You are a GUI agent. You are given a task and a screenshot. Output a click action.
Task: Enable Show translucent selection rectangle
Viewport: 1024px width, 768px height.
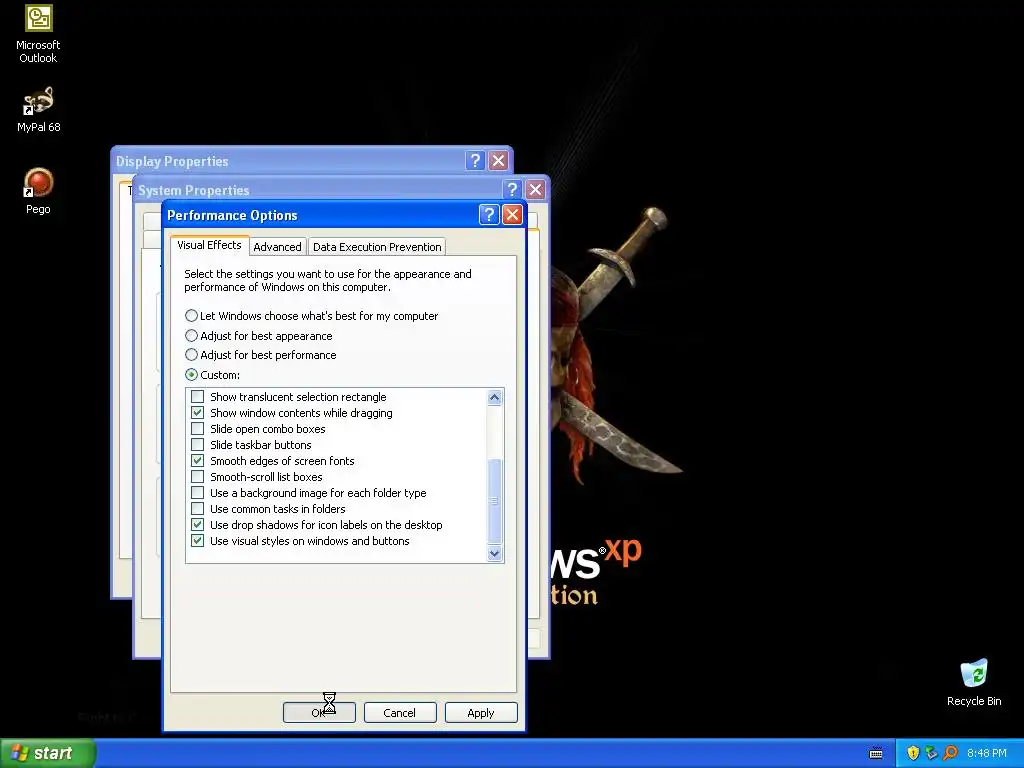197,396
